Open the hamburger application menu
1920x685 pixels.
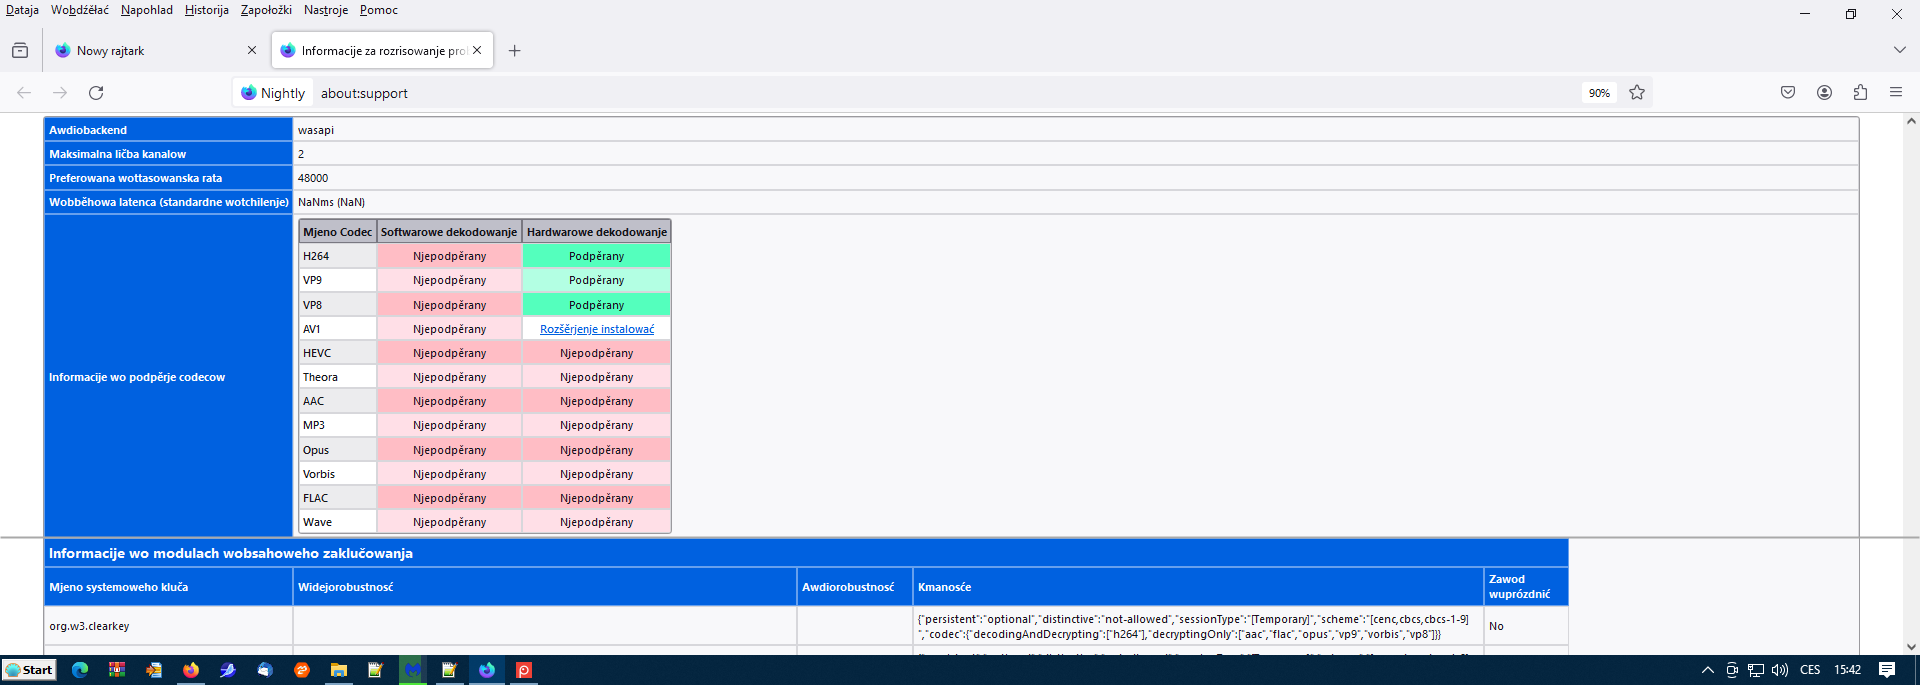(1896, 93)
